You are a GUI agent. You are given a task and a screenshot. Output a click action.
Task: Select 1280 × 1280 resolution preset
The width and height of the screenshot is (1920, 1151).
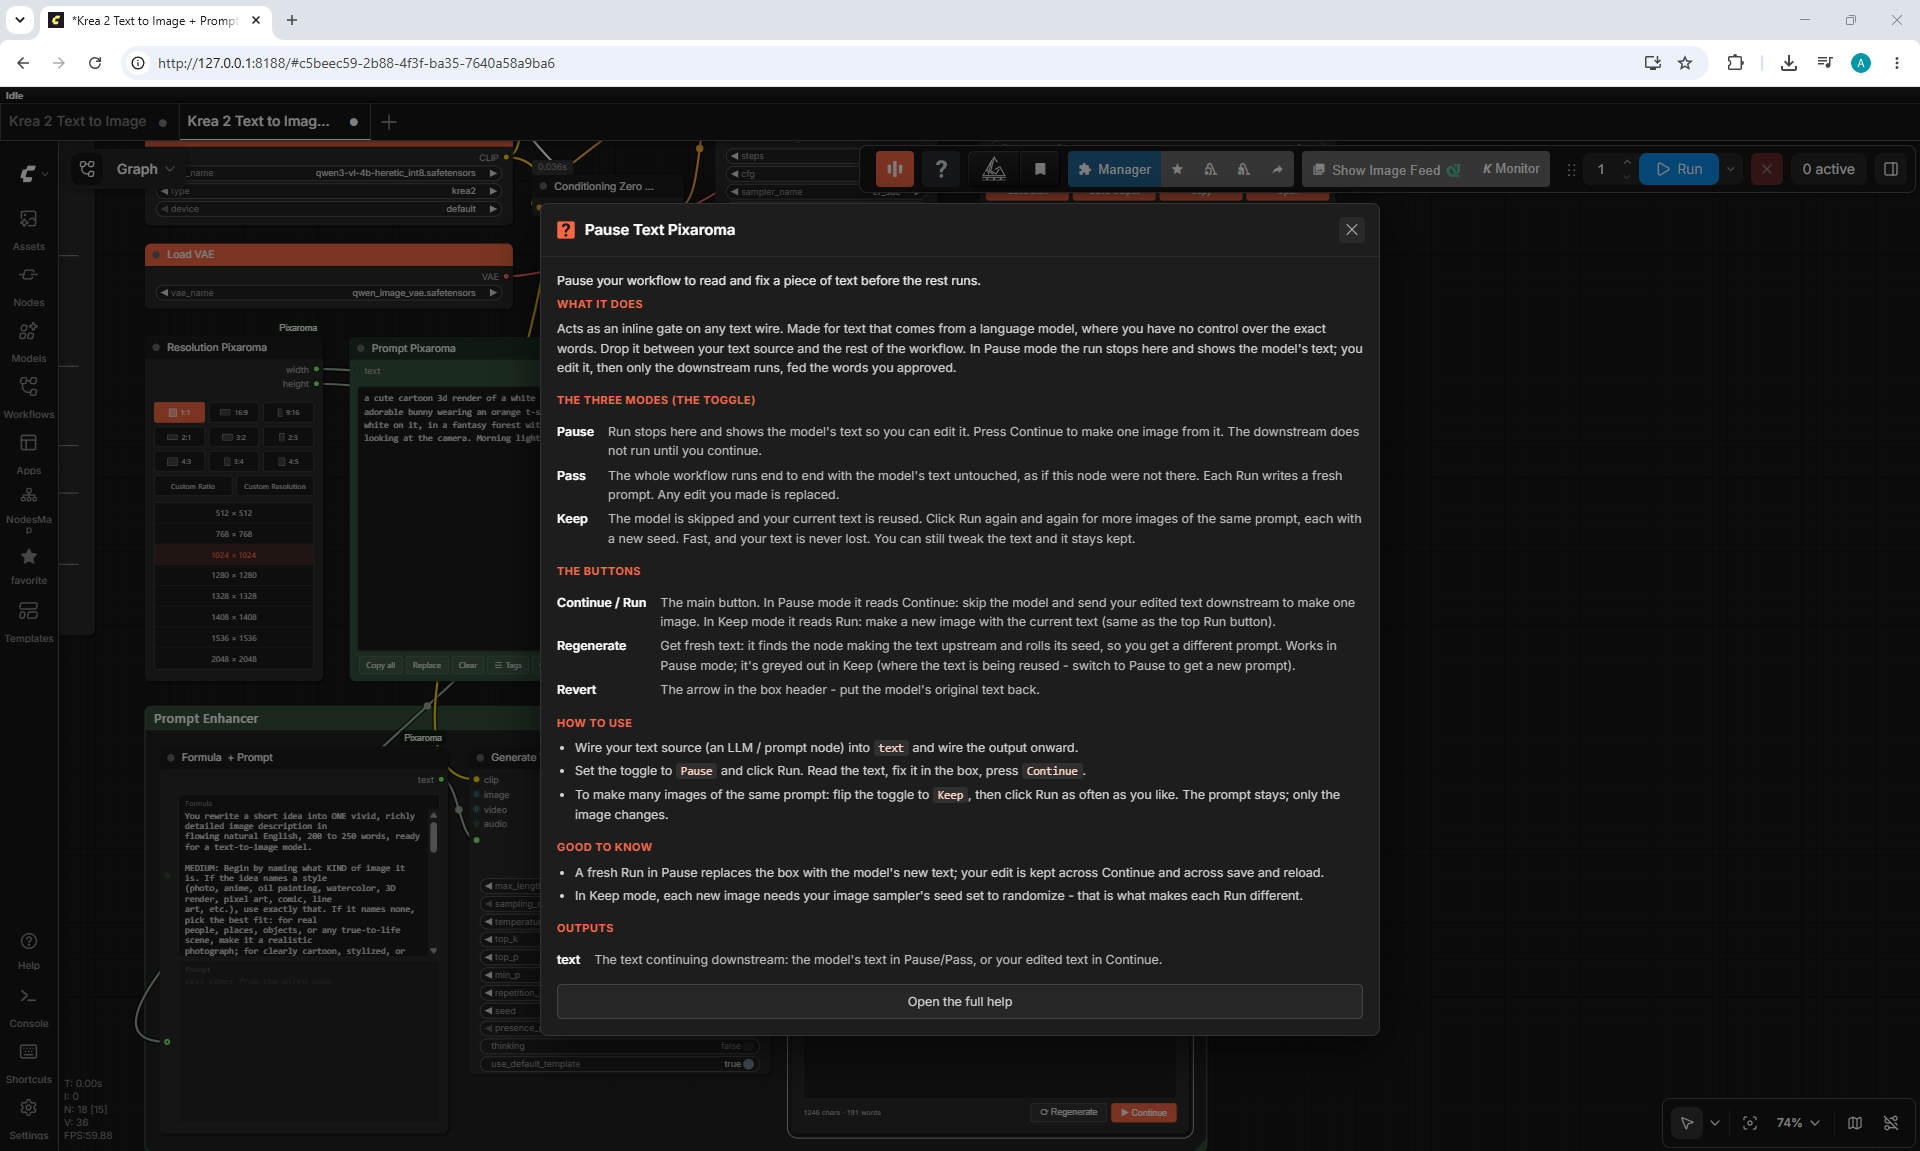point(234,575)
